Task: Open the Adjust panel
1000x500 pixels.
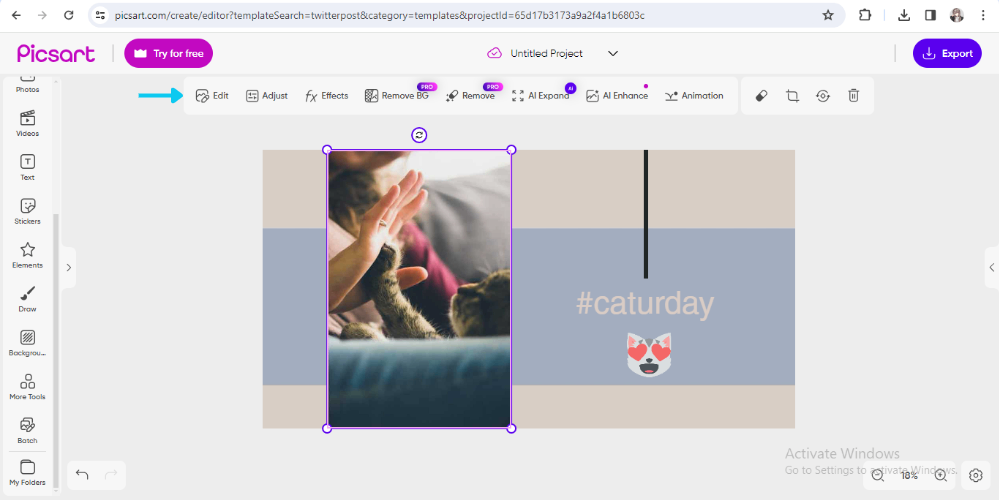Action: pyautogui.click(x=267, y=96)
